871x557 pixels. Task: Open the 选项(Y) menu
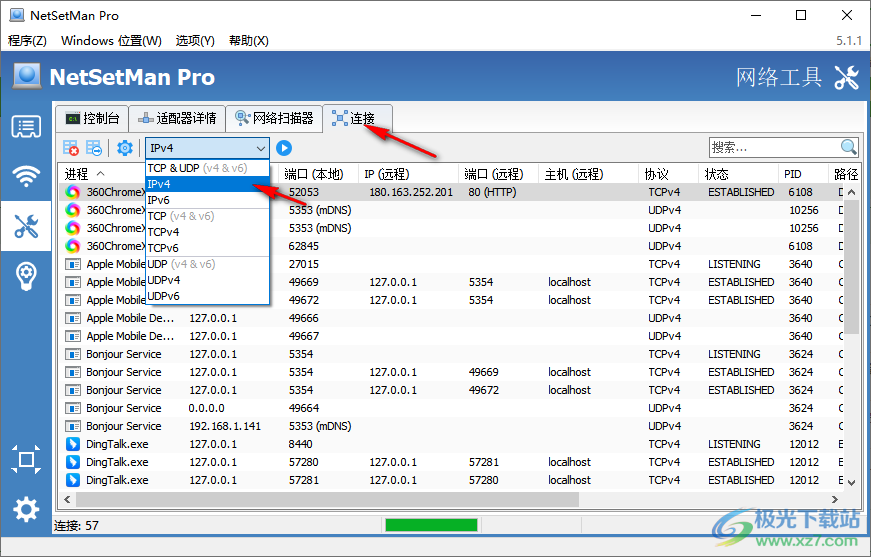[195, 41]
